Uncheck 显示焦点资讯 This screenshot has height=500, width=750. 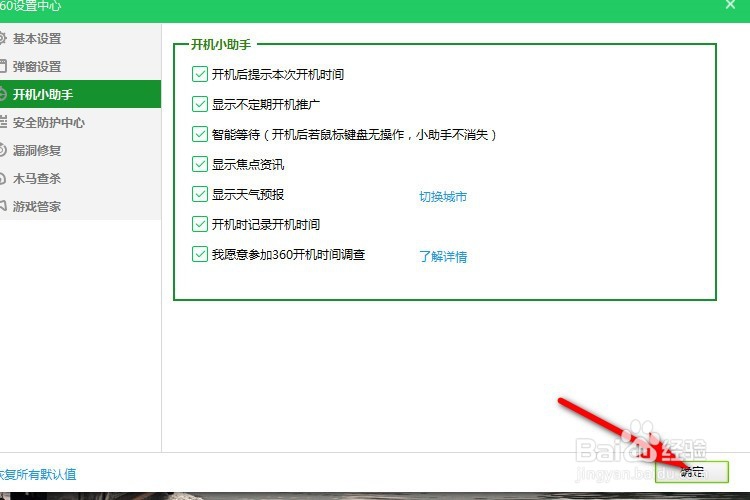(199, 164)
